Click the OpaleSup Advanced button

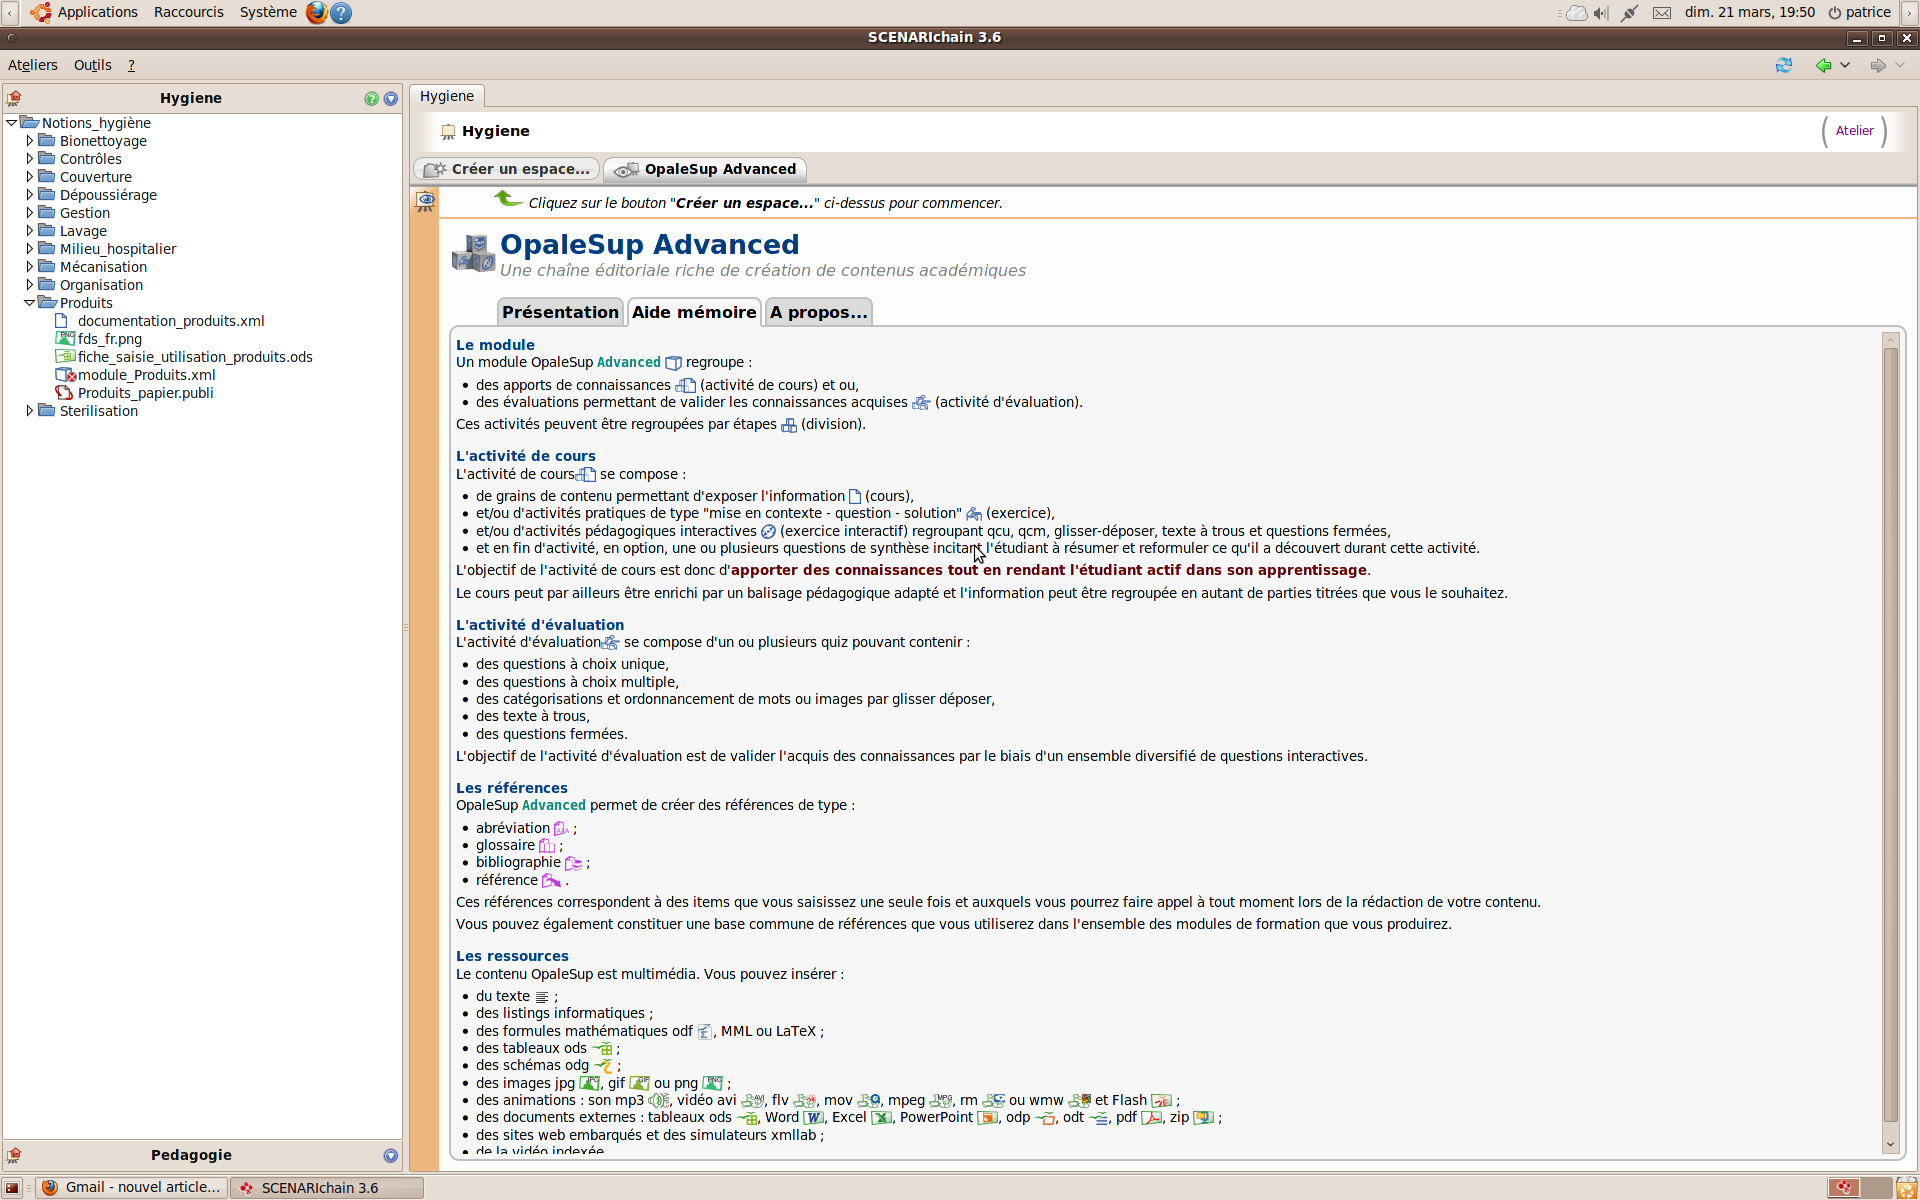pyautogui.click(x=705, y=169)
